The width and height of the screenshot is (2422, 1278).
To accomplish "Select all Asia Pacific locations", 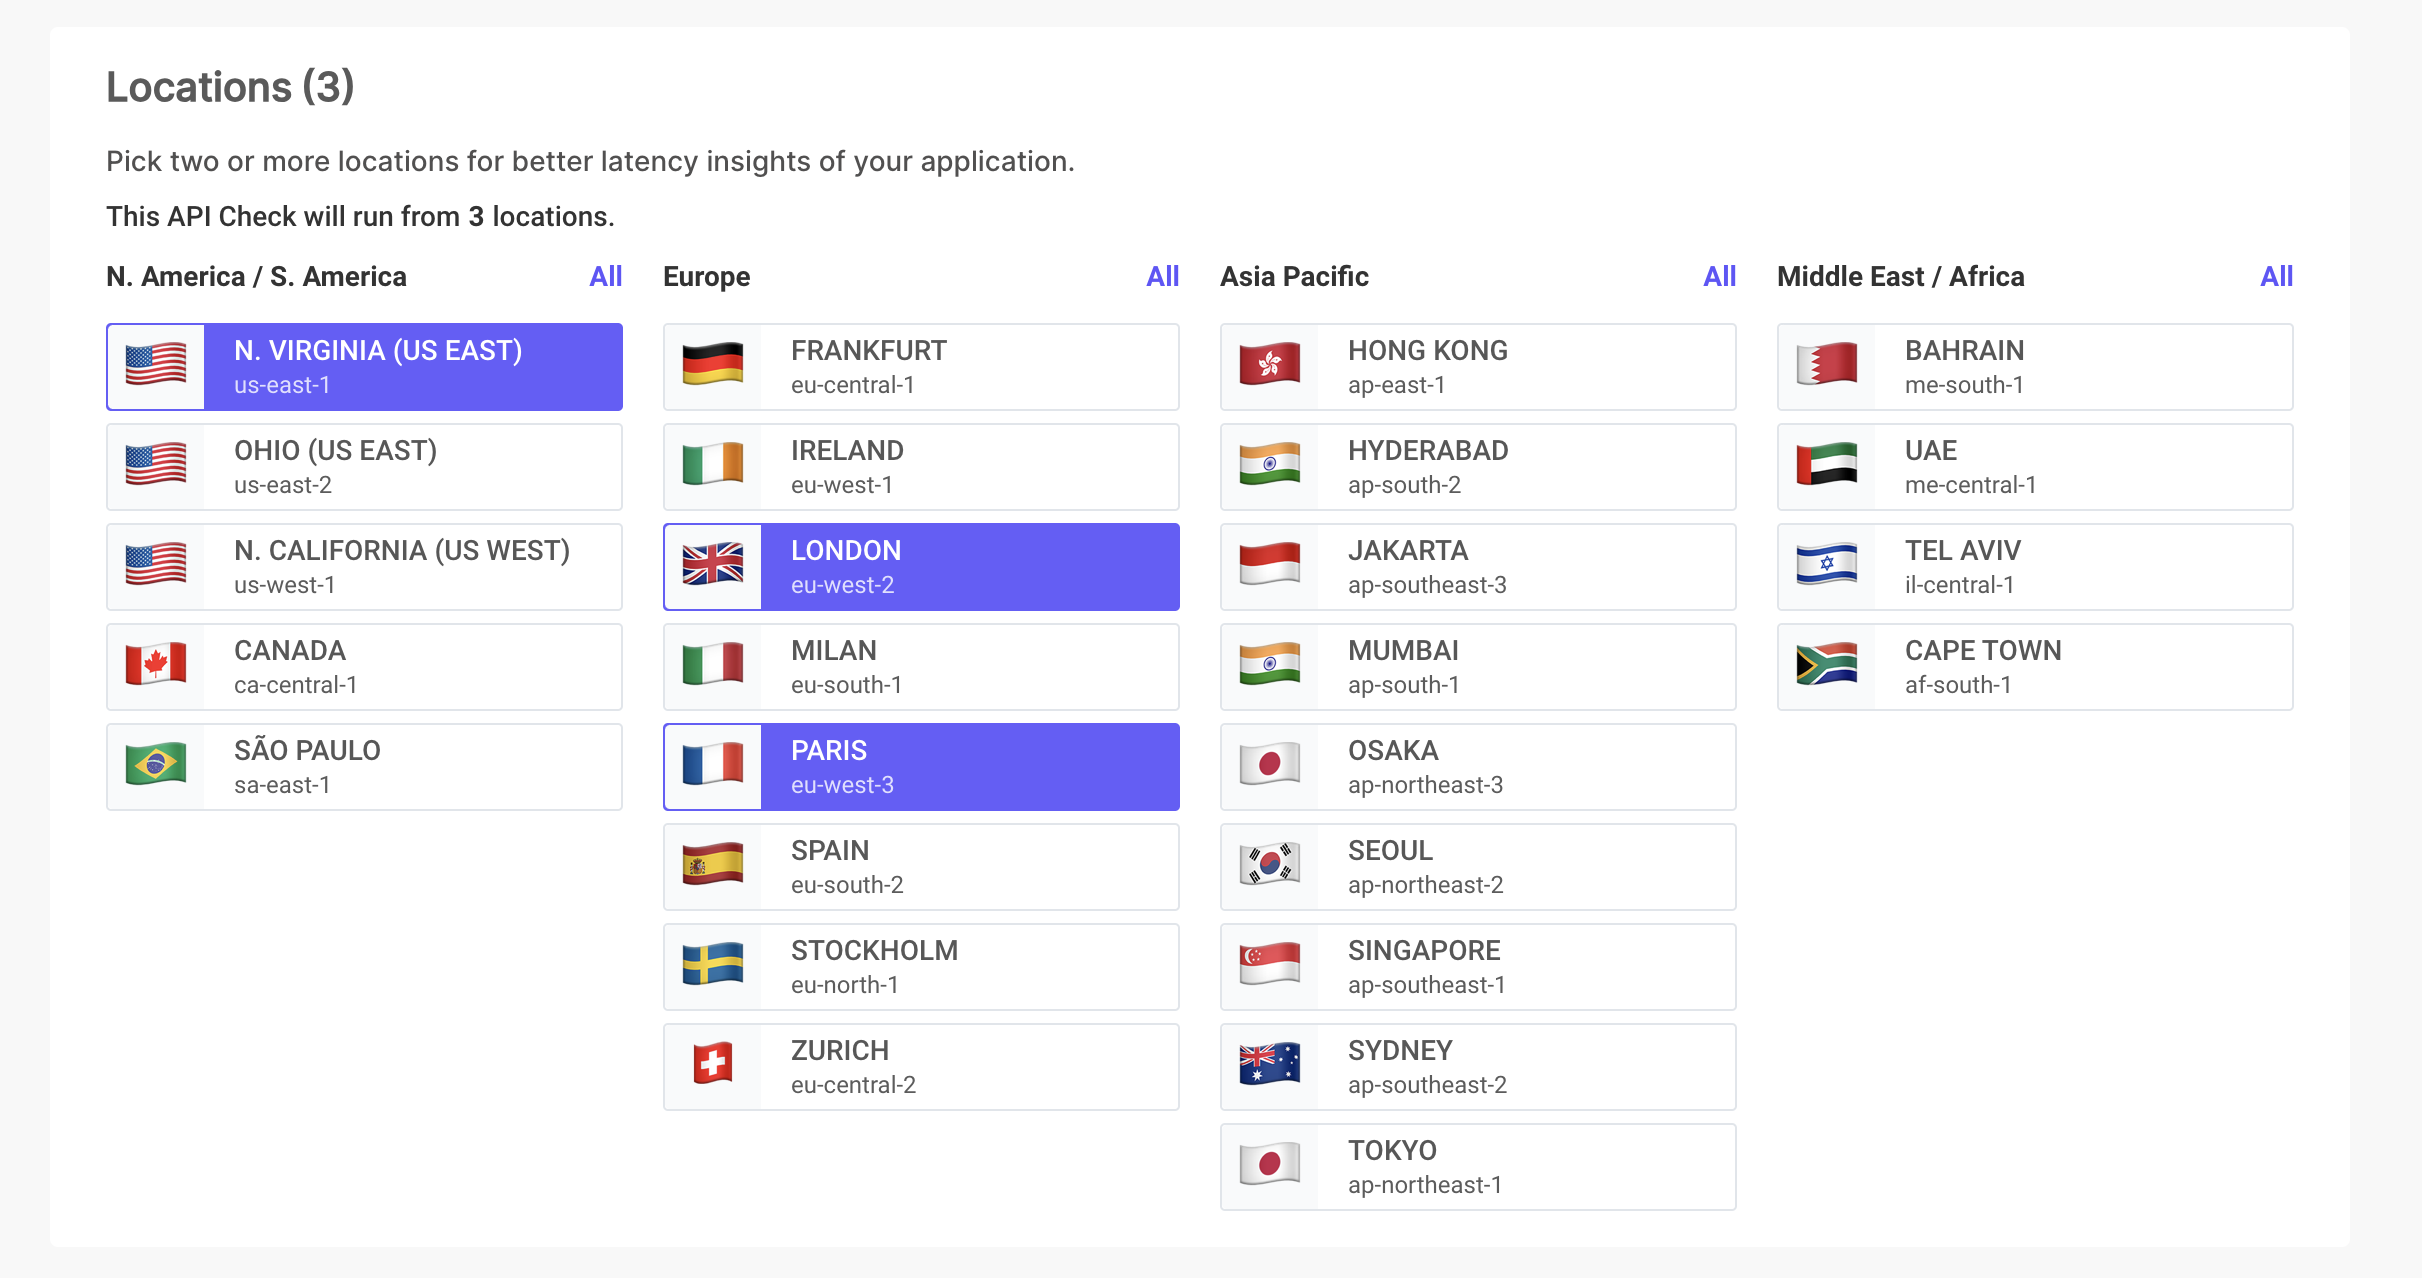I will pyautogui.click(x=1719, y=277).
